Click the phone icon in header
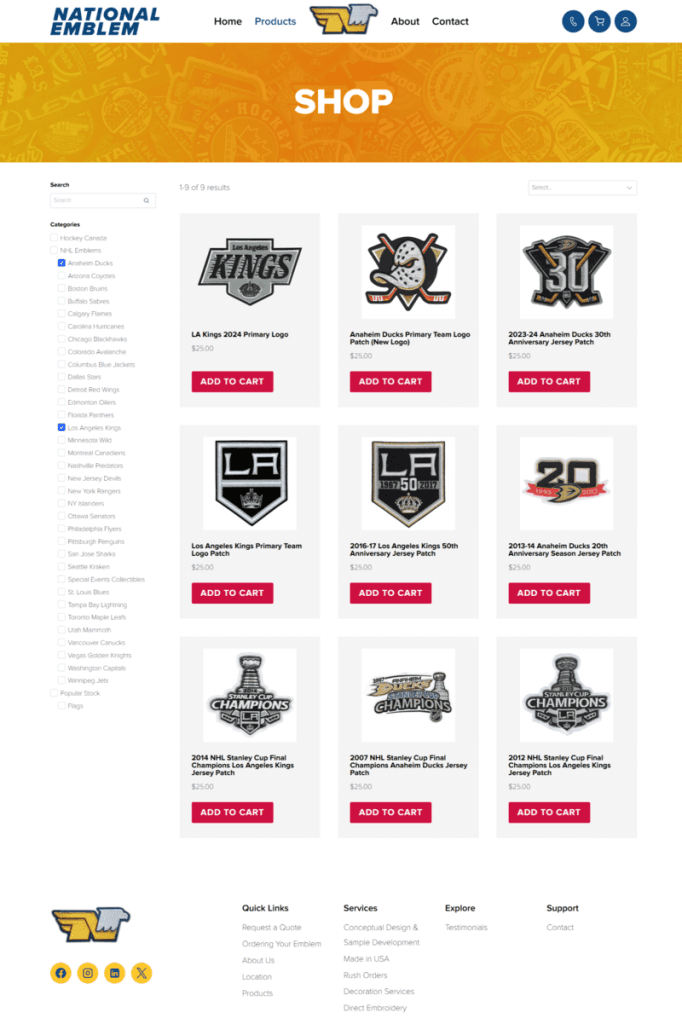682x1024 pixels. (573, 21)
